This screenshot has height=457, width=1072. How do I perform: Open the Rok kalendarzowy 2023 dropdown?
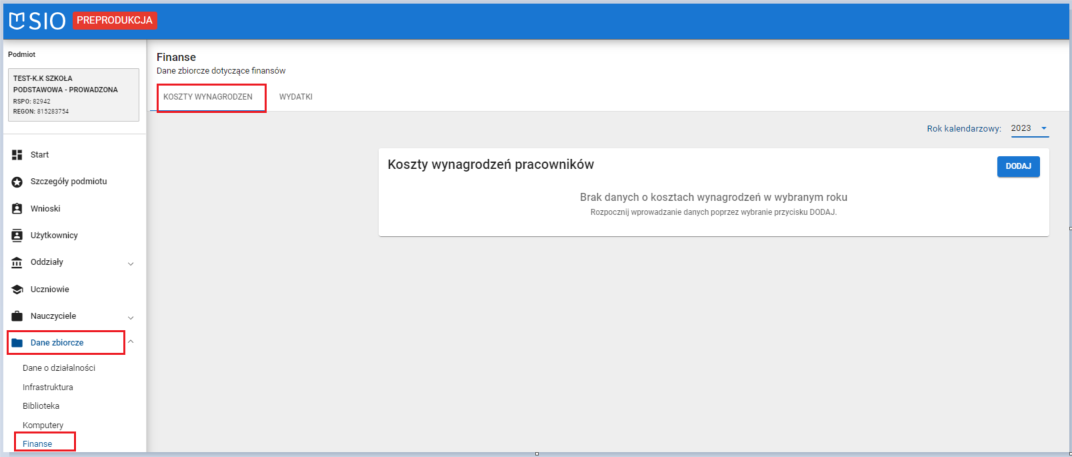pos(1030,129)
